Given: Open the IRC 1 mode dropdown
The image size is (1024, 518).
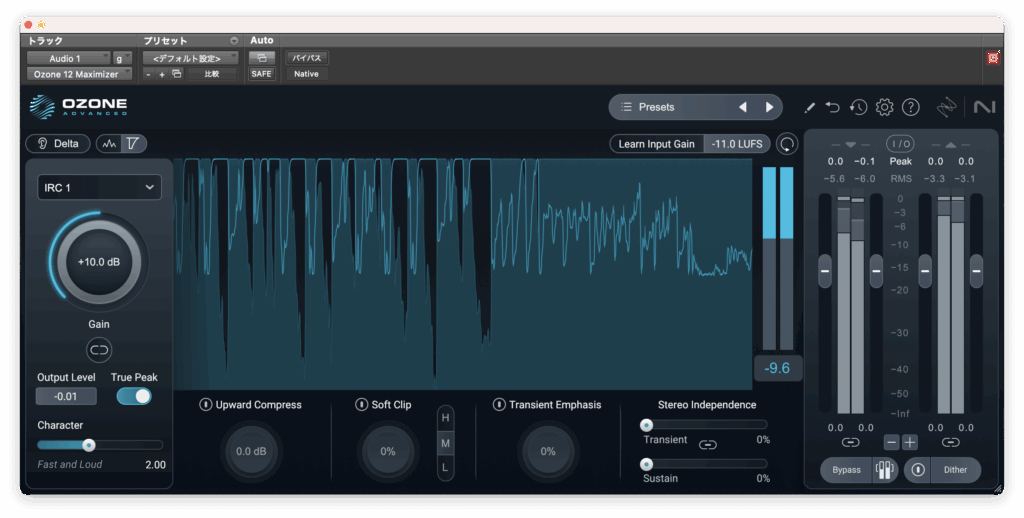Looking at the screenshot, I should pos(99,187).
